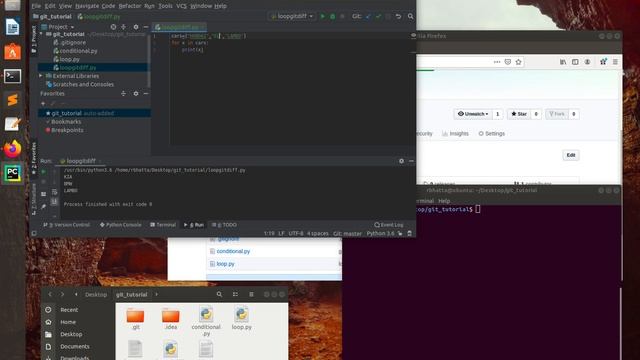Click the locate file target icon in Project panel
Viewport: 640px width, 360px height.
[x=113, y=27]
